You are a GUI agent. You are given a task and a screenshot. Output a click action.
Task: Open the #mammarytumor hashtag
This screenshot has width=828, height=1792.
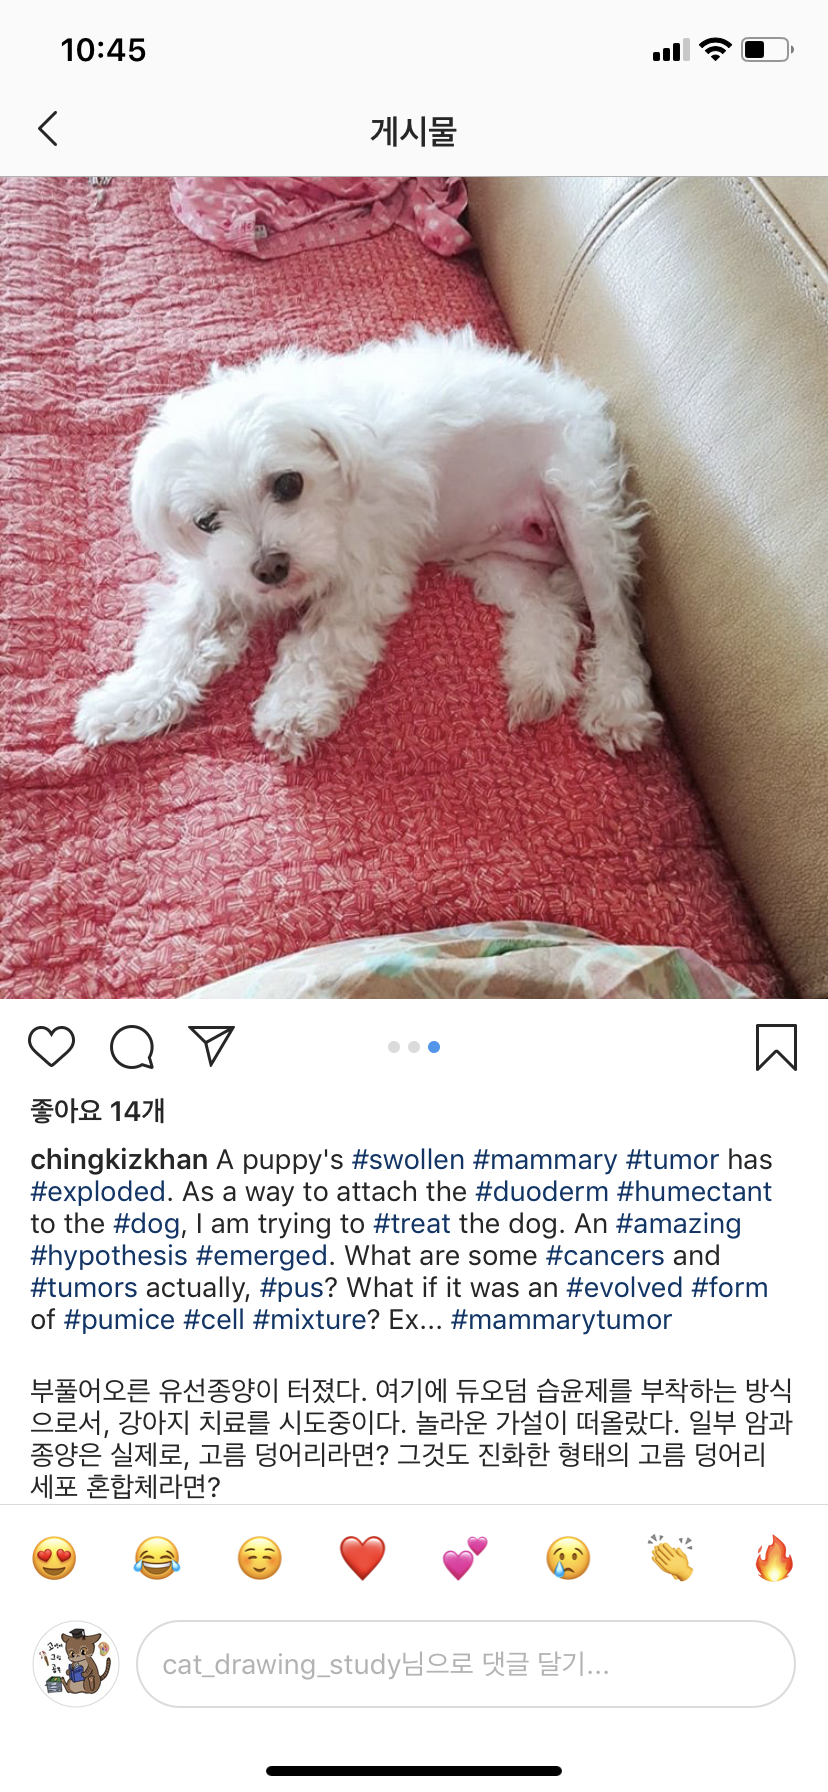point(561,1320)
